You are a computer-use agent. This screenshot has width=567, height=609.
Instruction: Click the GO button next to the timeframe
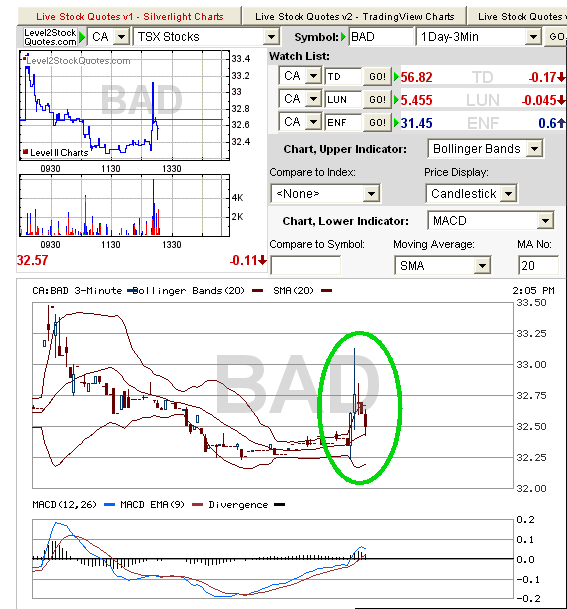tap(556, 37)
